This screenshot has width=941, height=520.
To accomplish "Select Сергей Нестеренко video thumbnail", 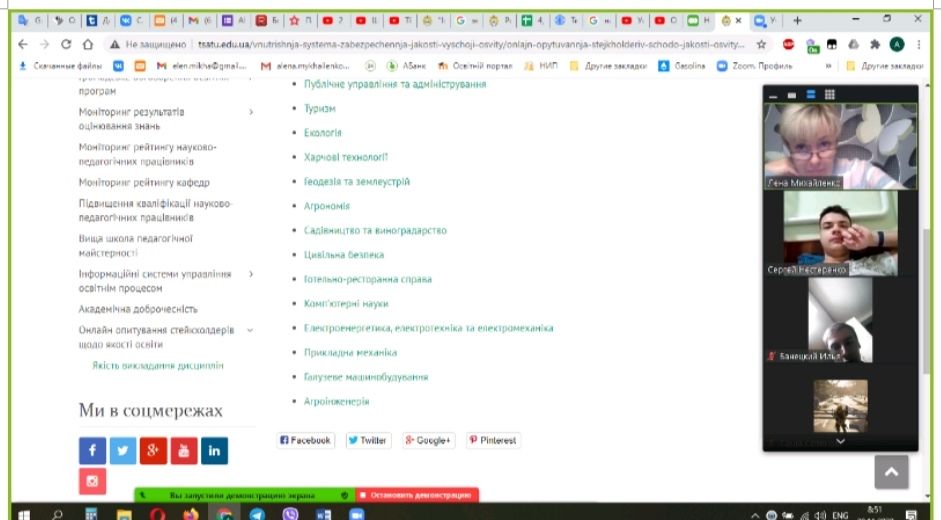I will [840, 233].
